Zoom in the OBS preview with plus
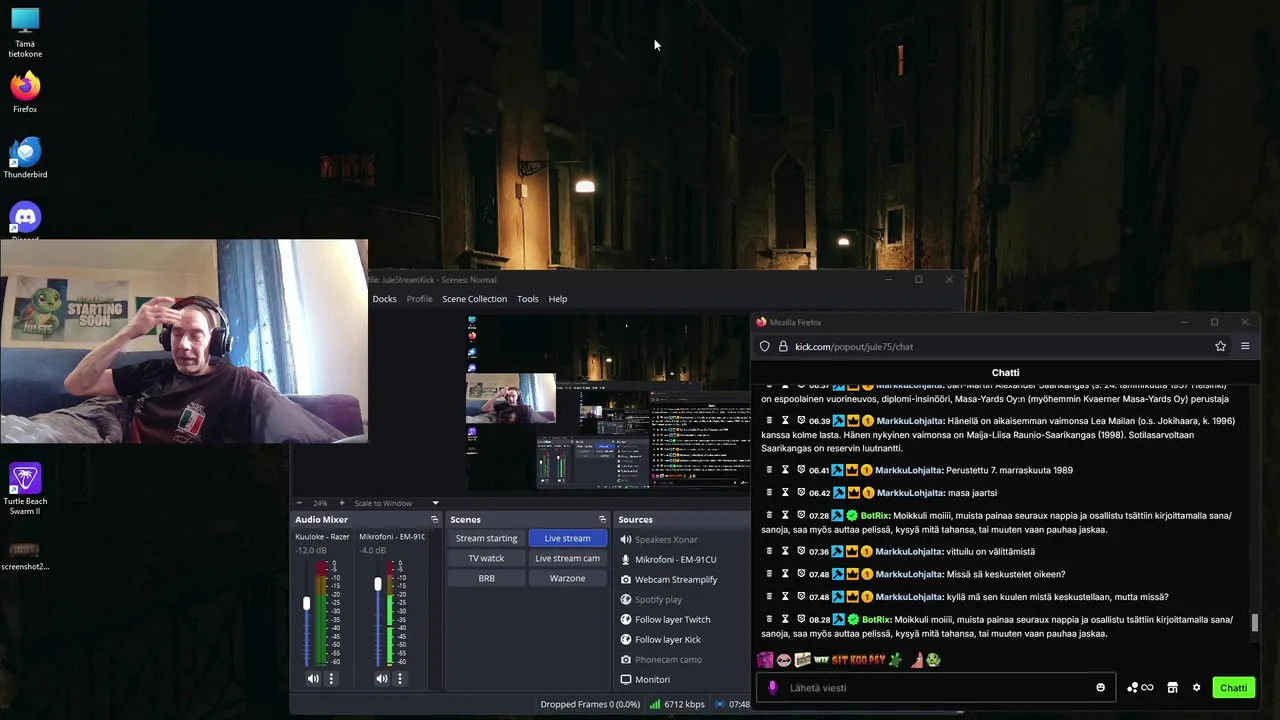The image size is (1280, 720). (x=341, y=503)
